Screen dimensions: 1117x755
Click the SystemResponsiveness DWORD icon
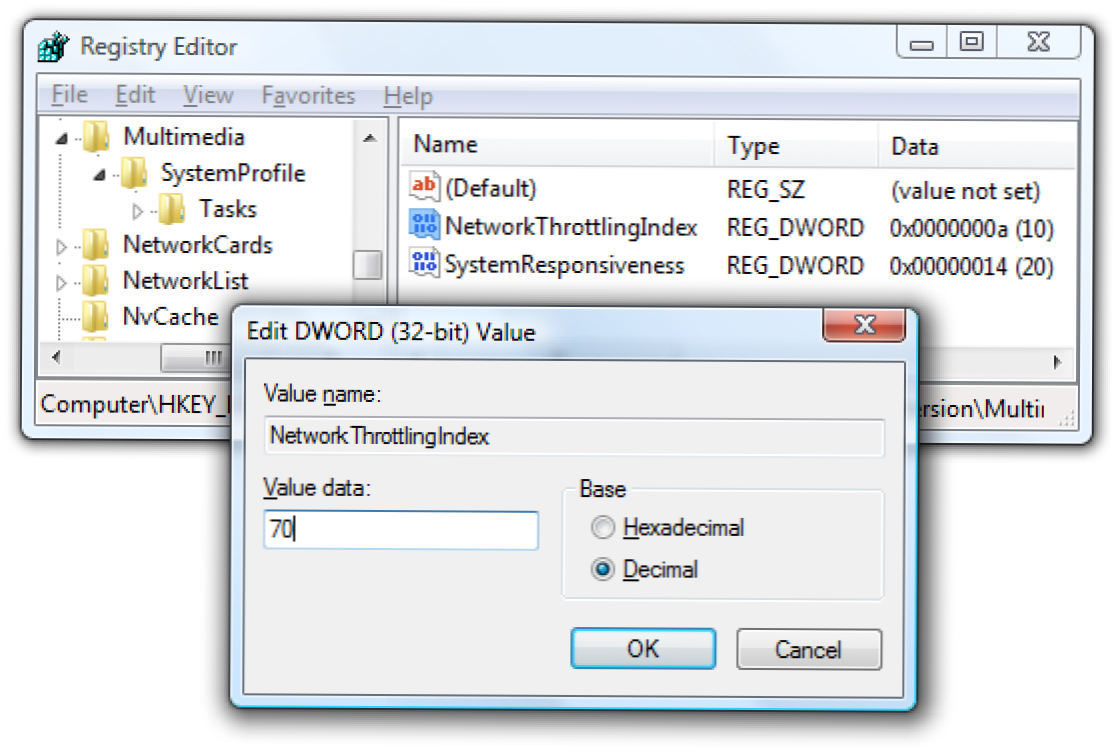pos(425,265)
